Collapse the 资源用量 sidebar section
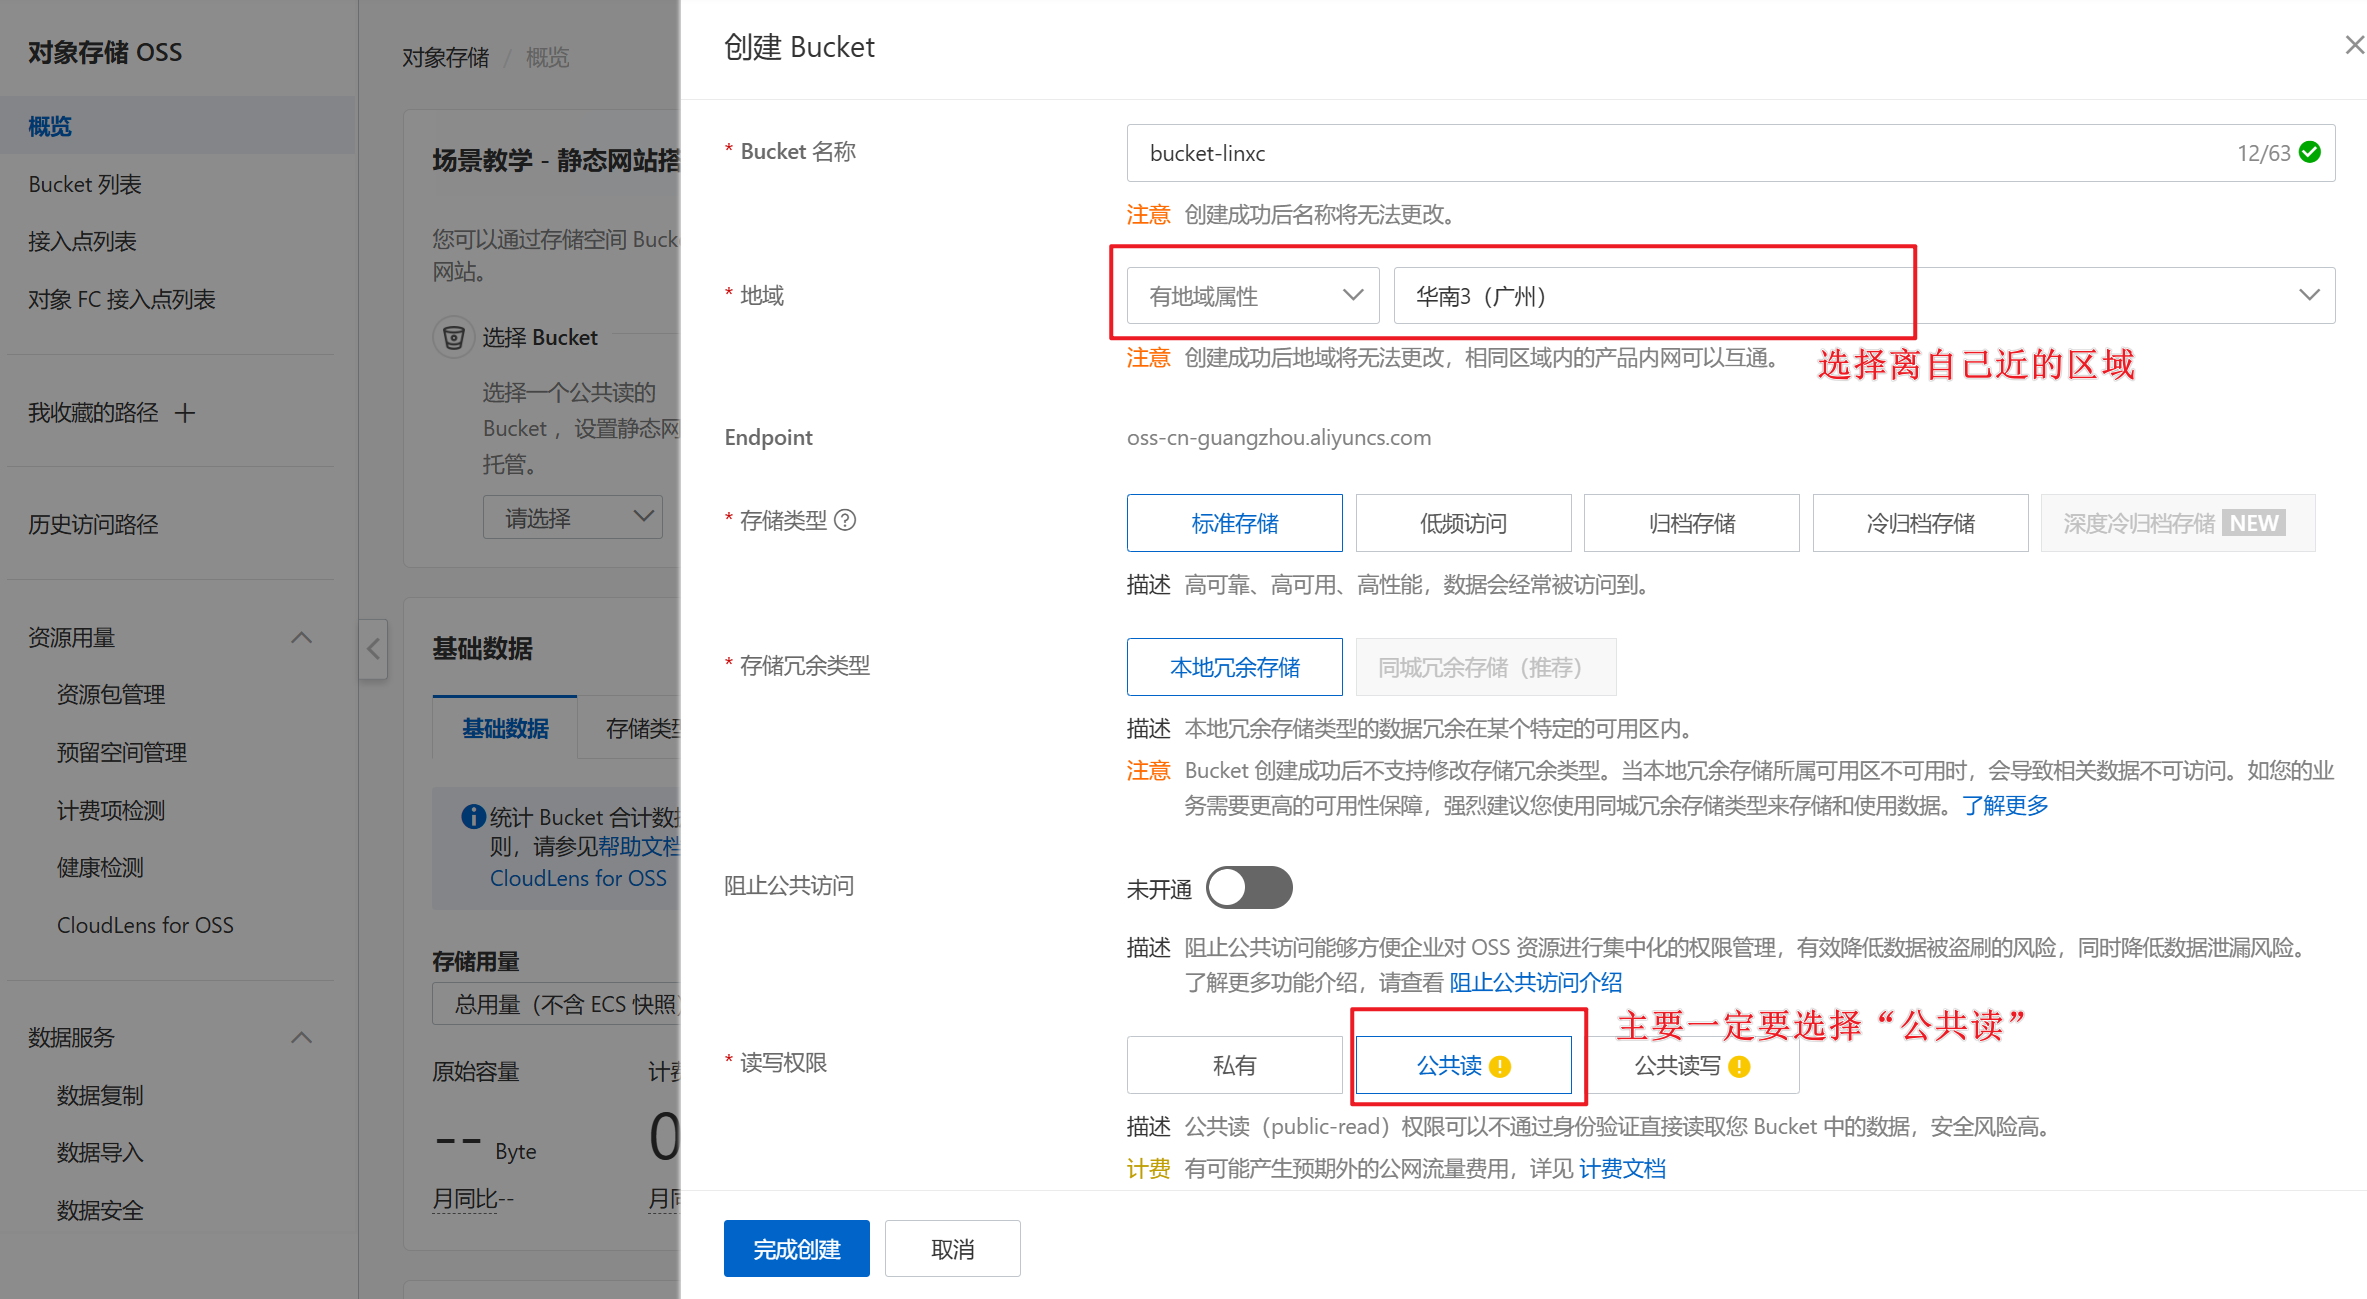2367x1299 pixels. (x=301, y=637)
